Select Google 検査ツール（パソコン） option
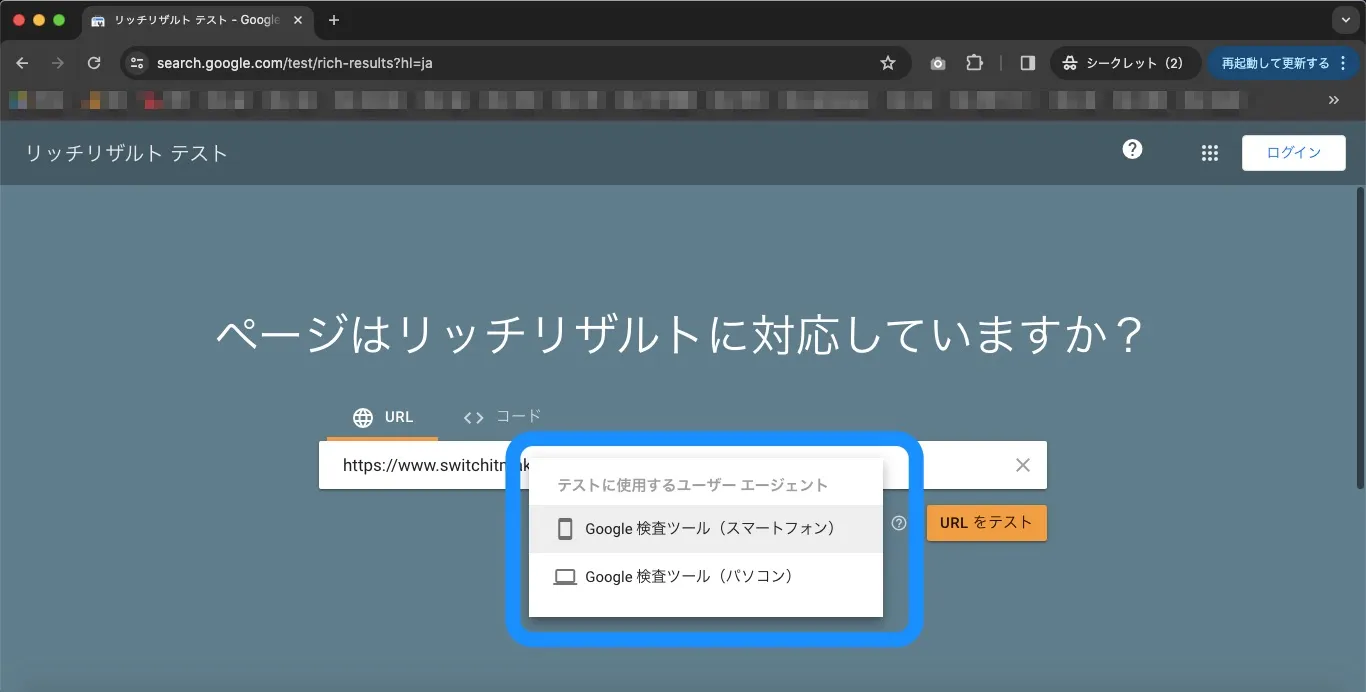Image resolution: width=1366 pixels, height=692 pixels. click(x=706, y=577)
